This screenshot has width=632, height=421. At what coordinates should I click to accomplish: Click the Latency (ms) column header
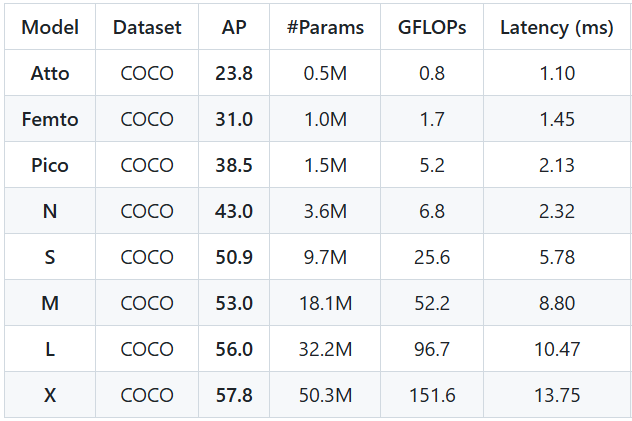tap(556, 27)
